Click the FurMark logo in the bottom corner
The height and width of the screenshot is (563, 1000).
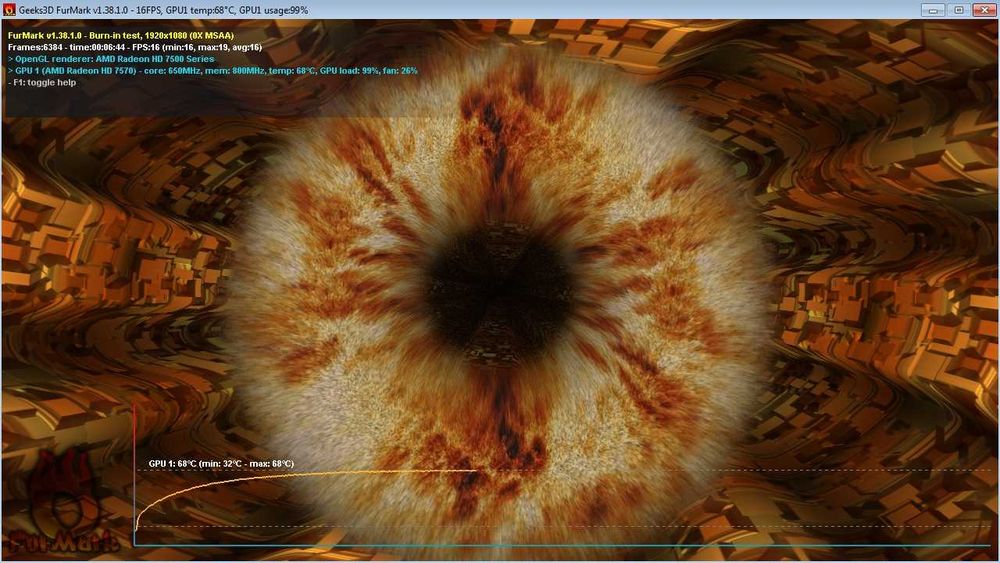point(62,502)
